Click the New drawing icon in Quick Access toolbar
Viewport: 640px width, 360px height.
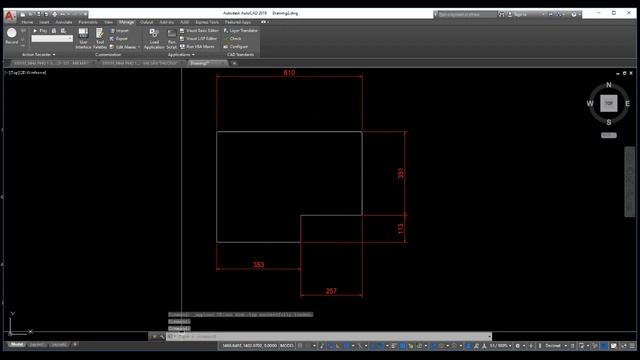tap(23, 14)
